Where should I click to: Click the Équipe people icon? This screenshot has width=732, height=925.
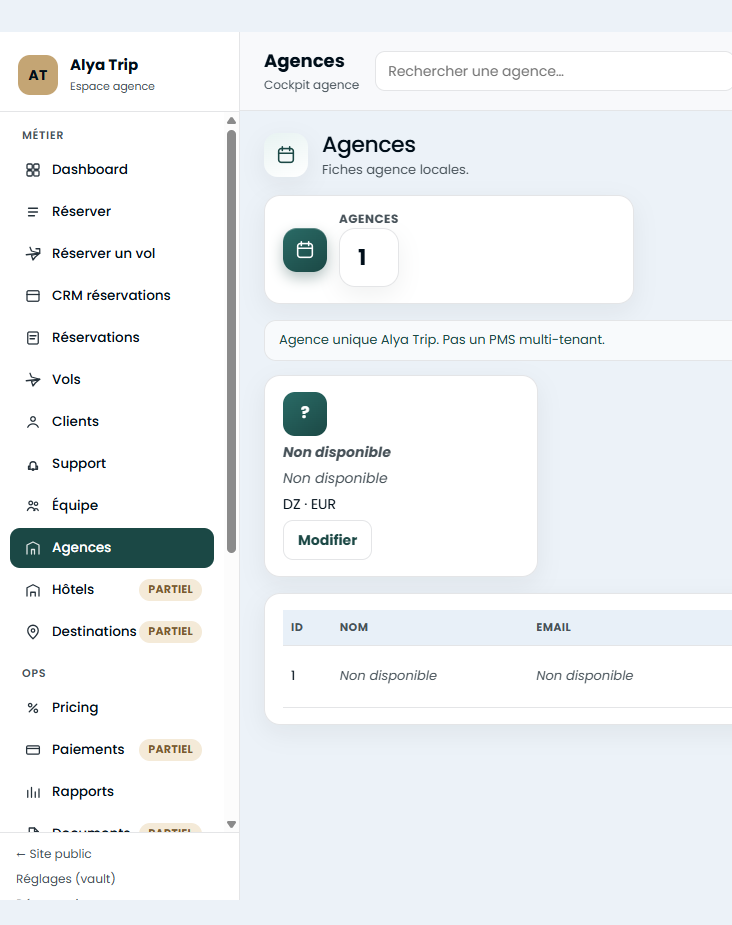(33, 506)
